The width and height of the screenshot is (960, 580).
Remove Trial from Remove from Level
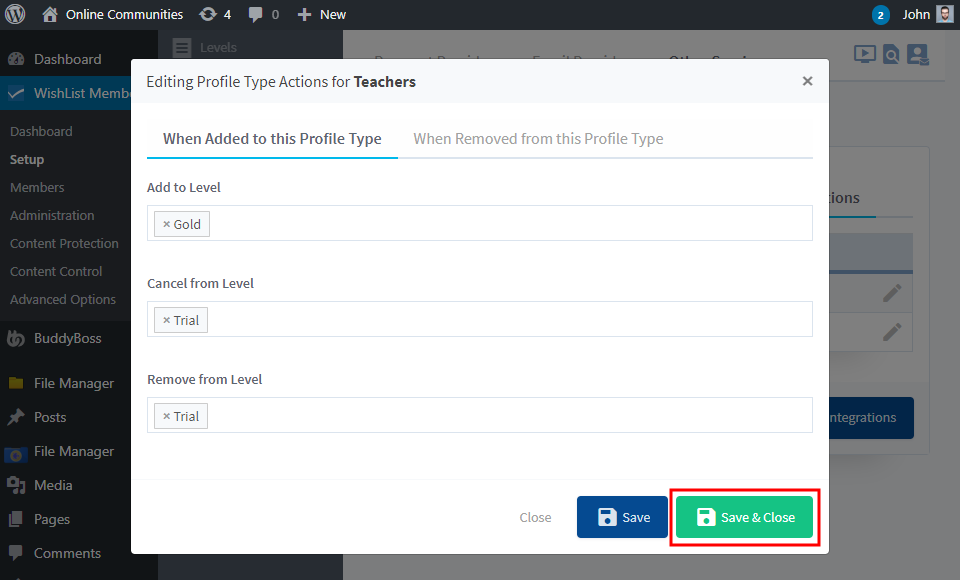[x=167, y=415]
